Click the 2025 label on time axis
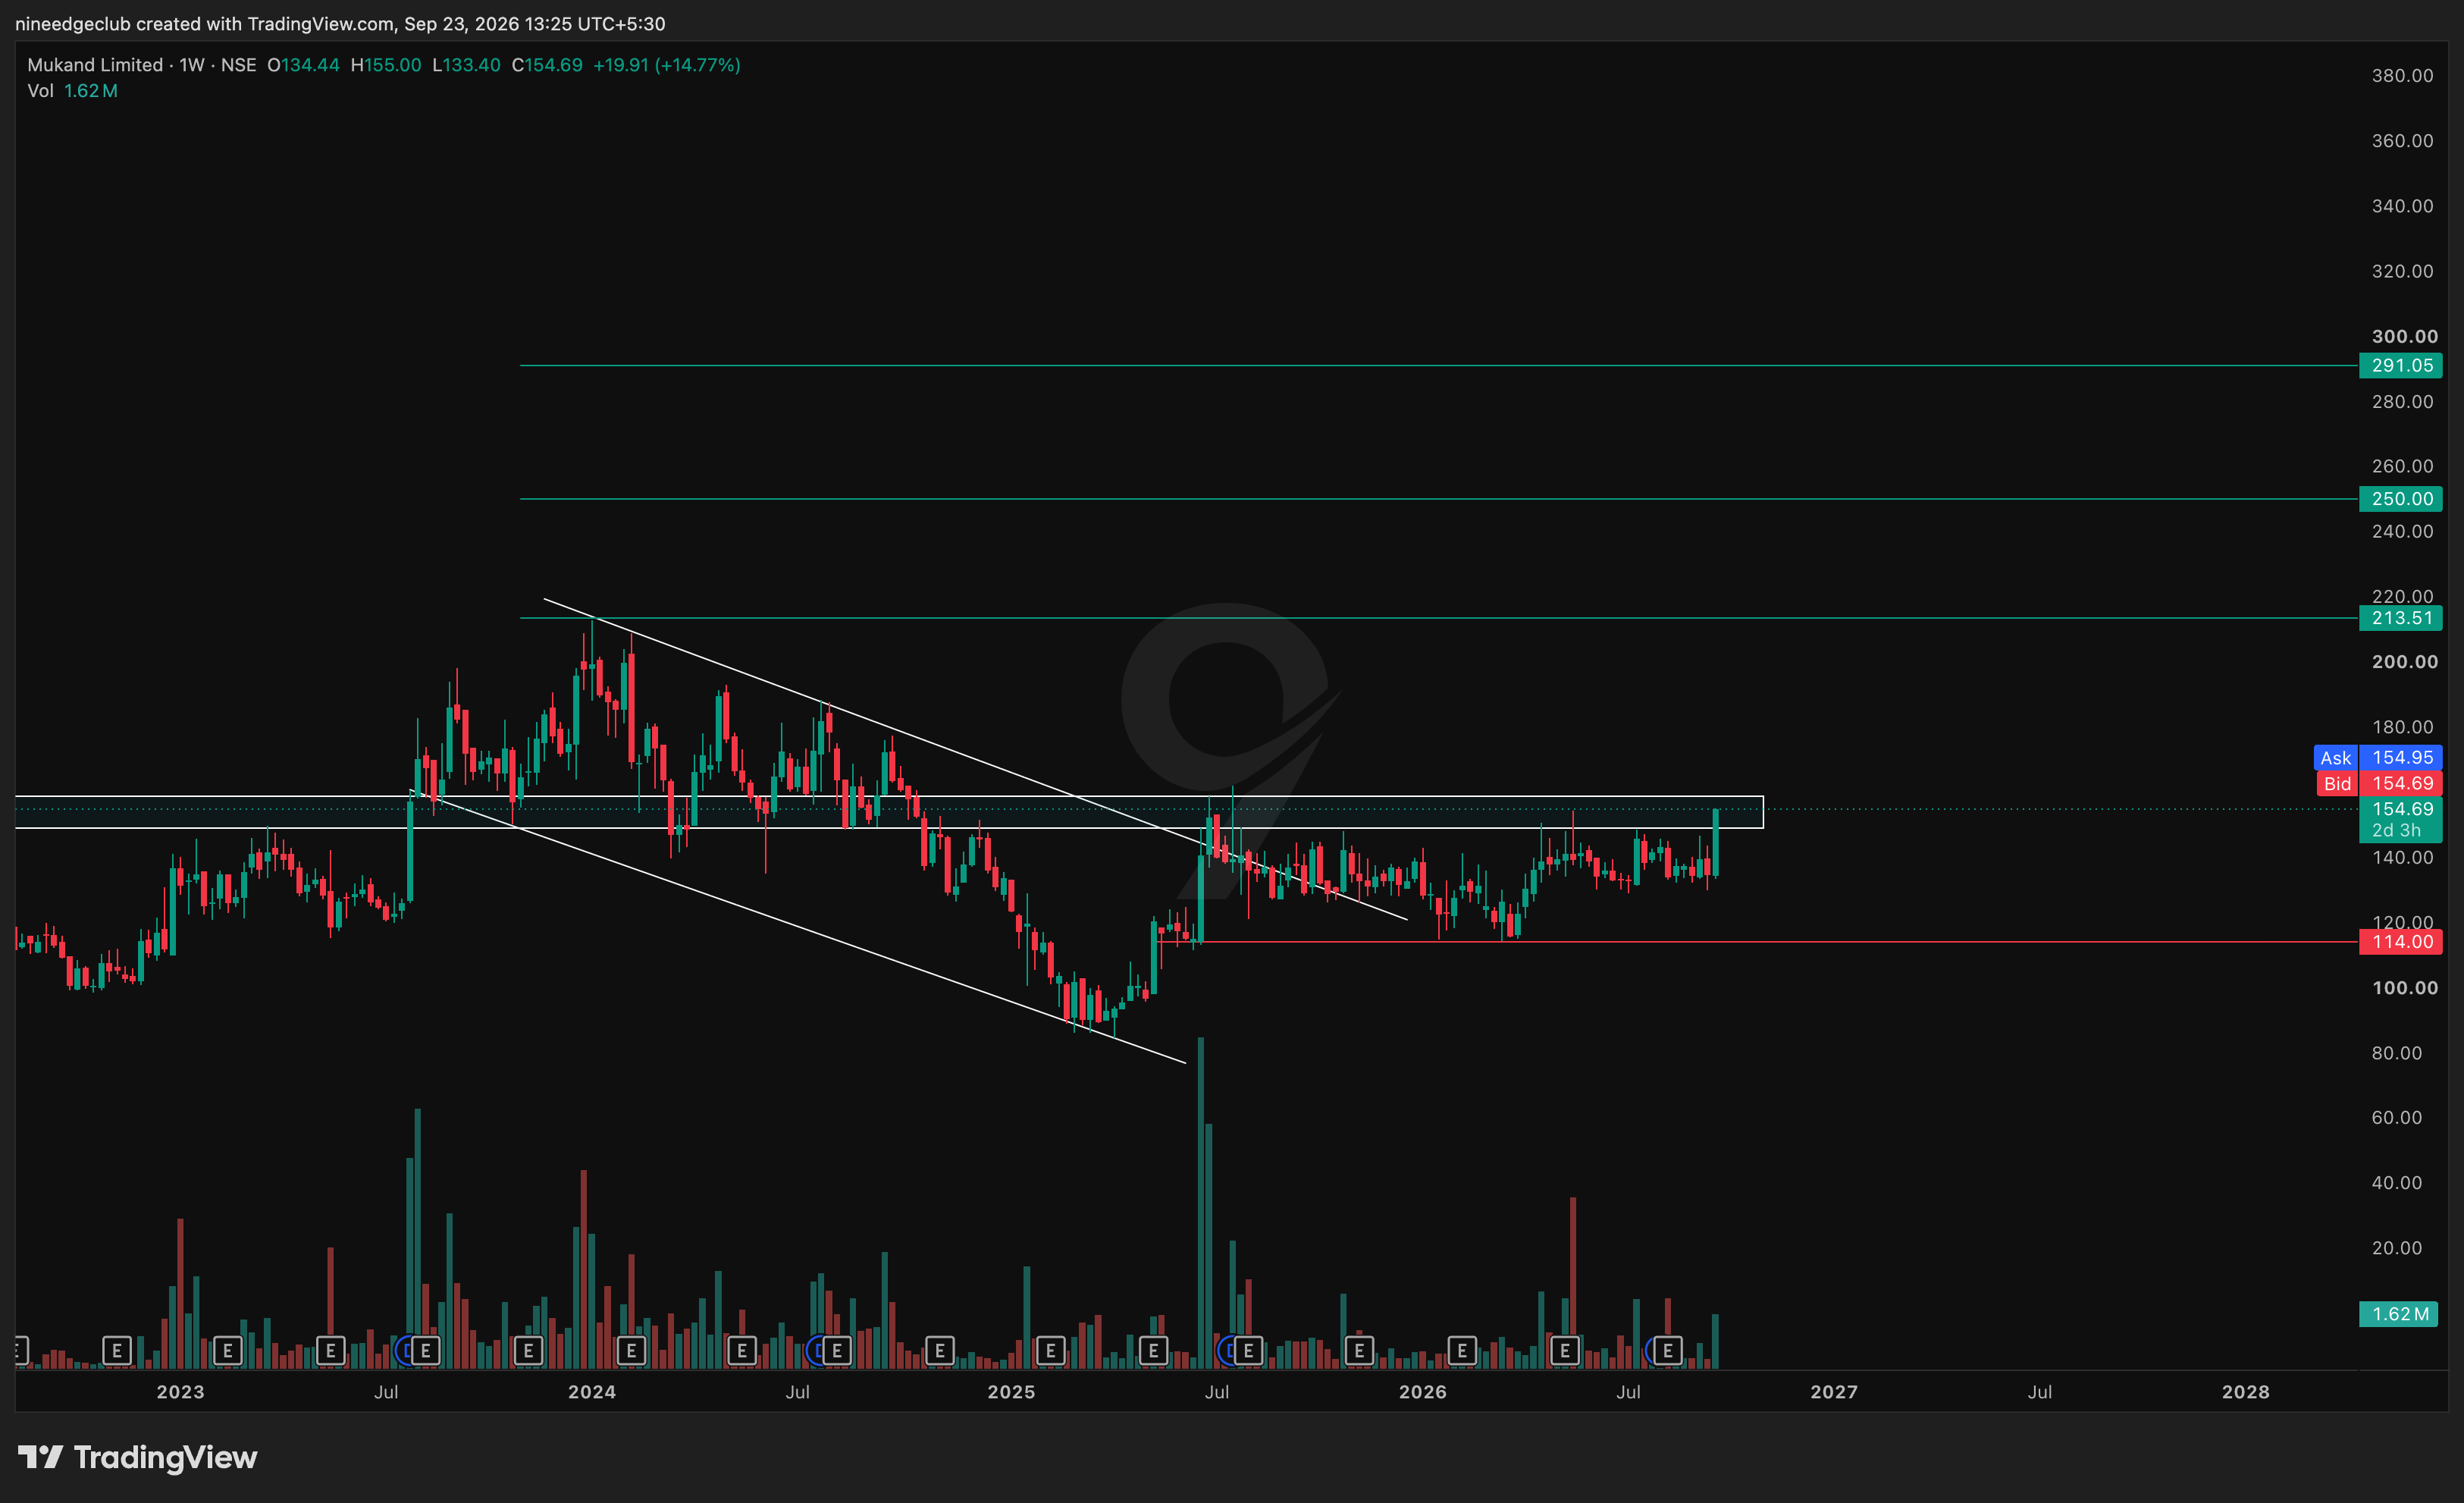This screenshot has height=1503, width=2464. click(1011, 1392)
